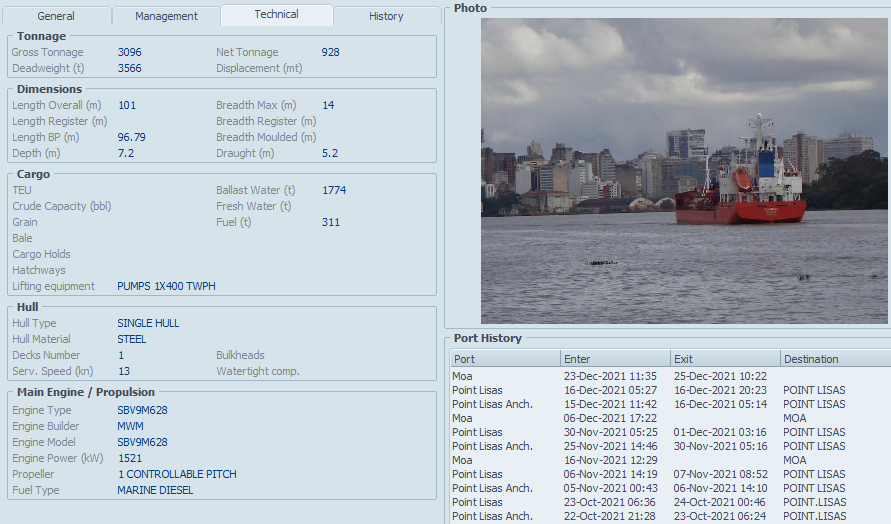
Task: Click exit time 07-Nov-2021 08:52
Action: pos(720,474)
